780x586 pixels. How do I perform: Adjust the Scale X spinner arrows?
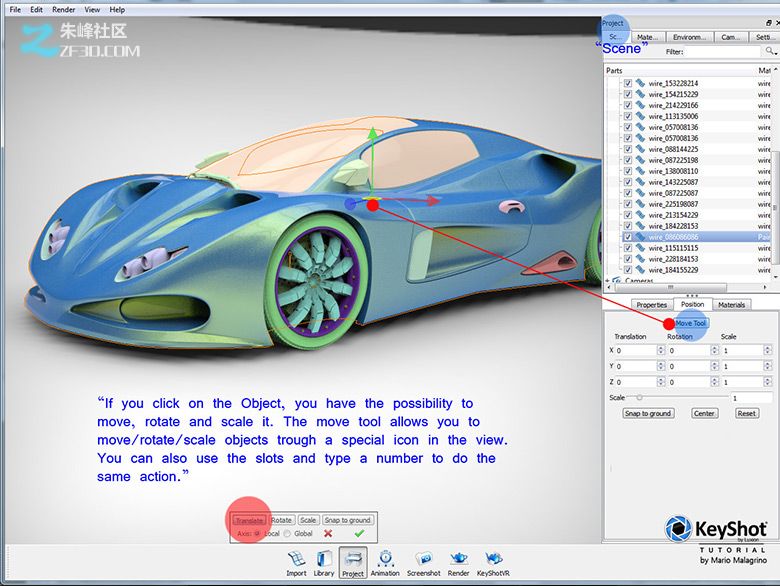point(768,350)
